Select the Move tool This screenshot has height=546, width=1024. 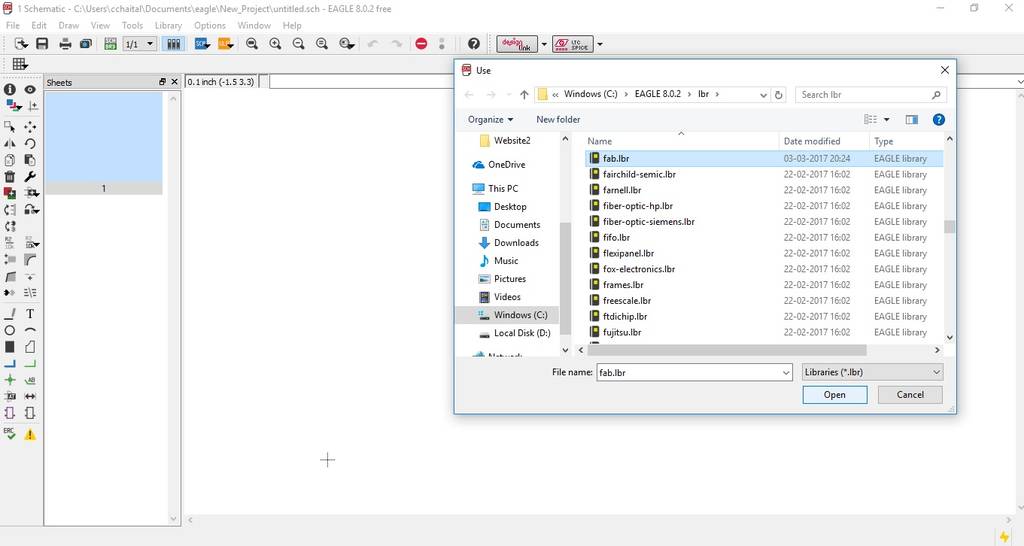pyautogui.click(x=30, y=127)
